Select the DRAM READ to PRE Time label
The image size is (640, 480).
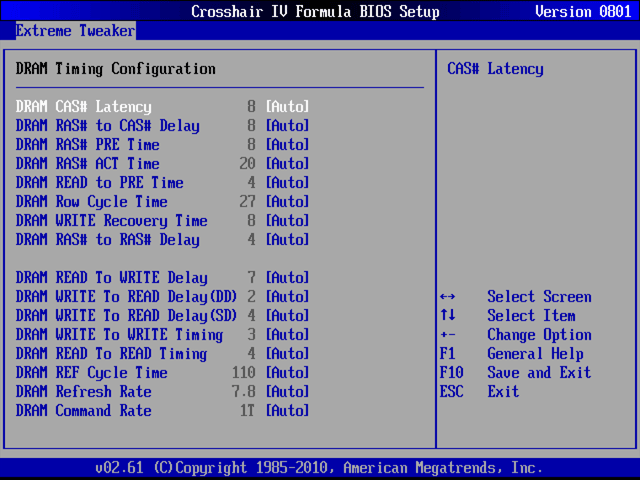coord(100,182)
